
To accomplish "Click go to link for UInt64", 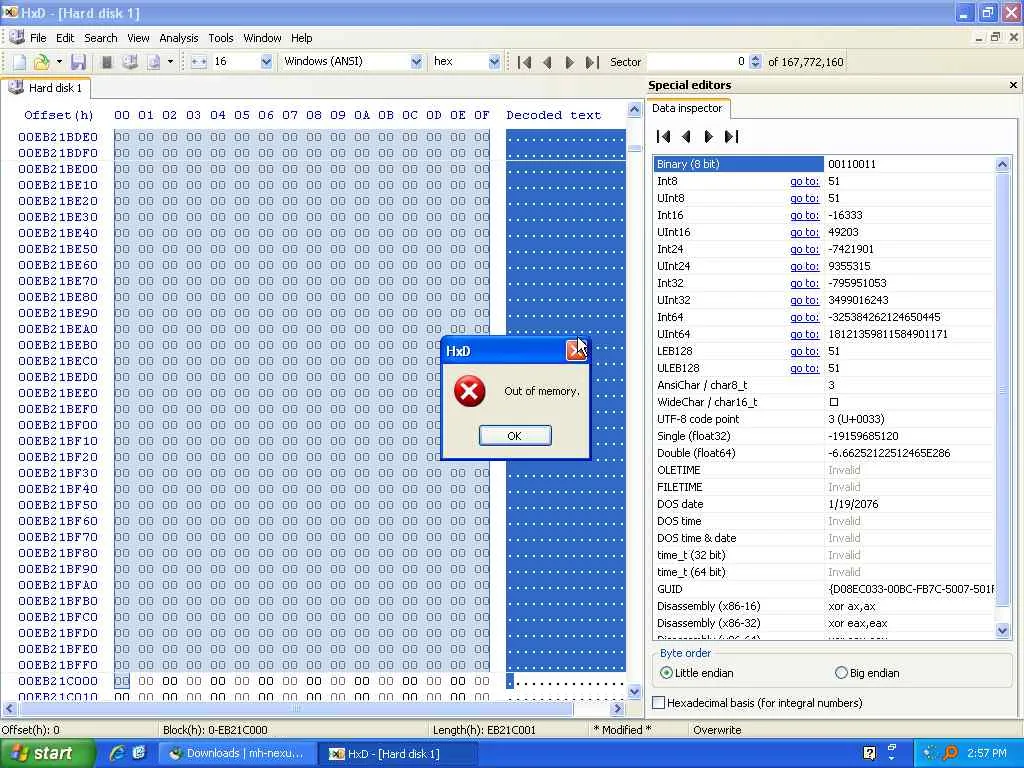I will pos(805,334).
